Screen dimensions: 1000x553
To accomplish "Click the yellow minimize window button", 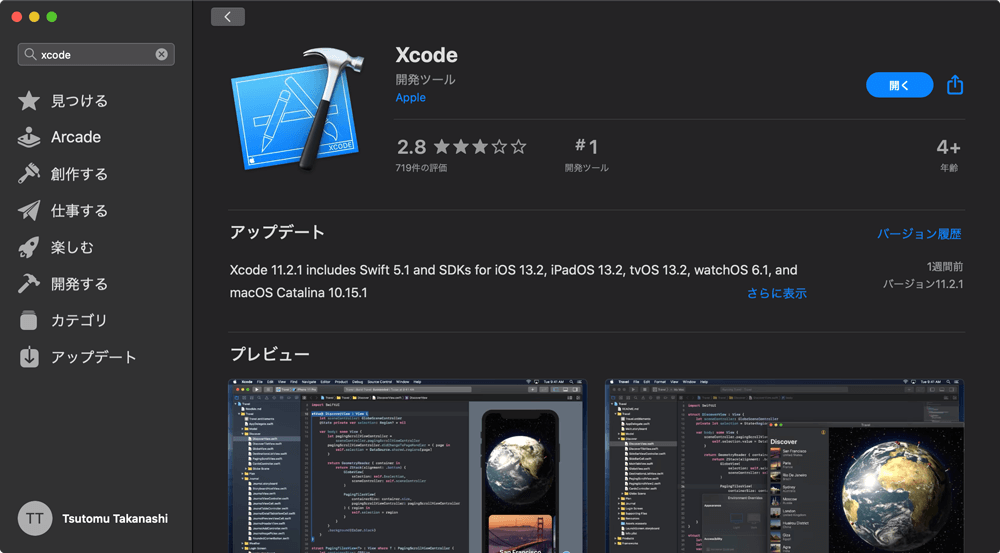I will click(x=34, y=17).
